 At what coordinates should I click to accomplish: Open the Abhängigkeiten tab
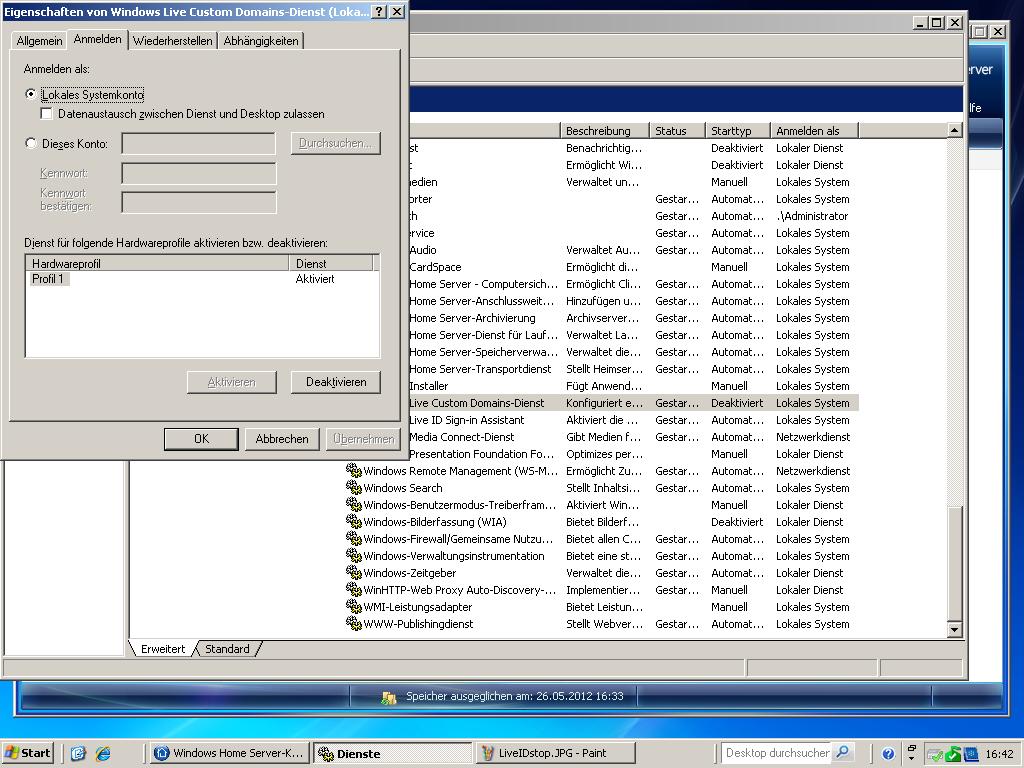point(261,40)
